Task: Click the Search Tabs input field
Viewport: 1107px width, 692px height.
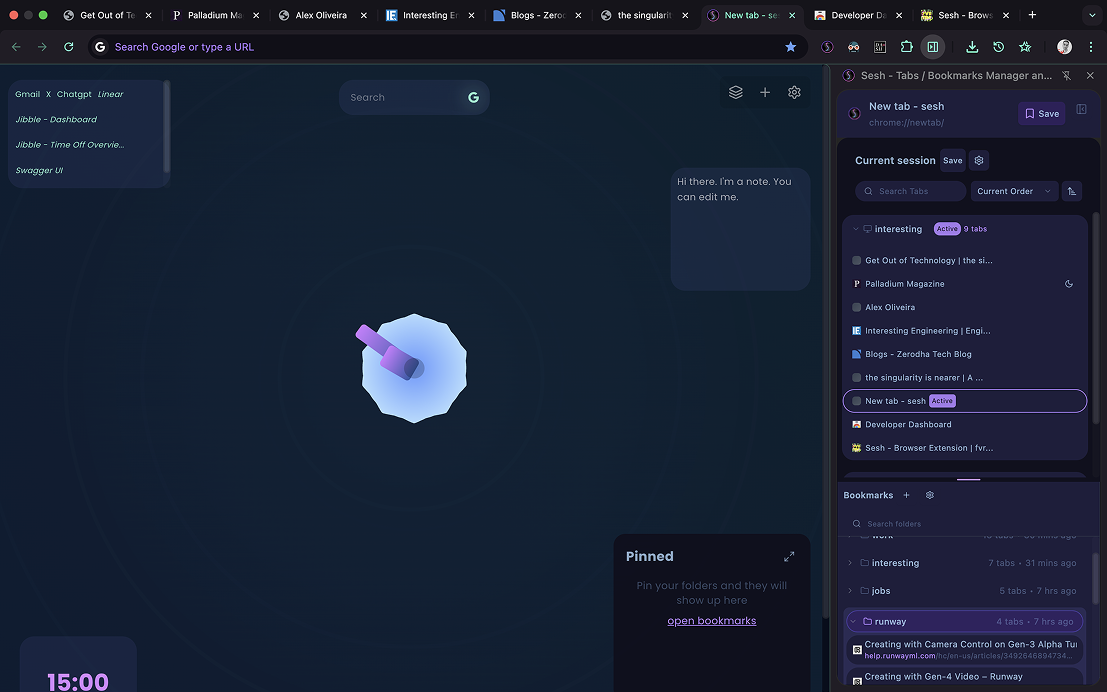Action: [x=911, y=191]
